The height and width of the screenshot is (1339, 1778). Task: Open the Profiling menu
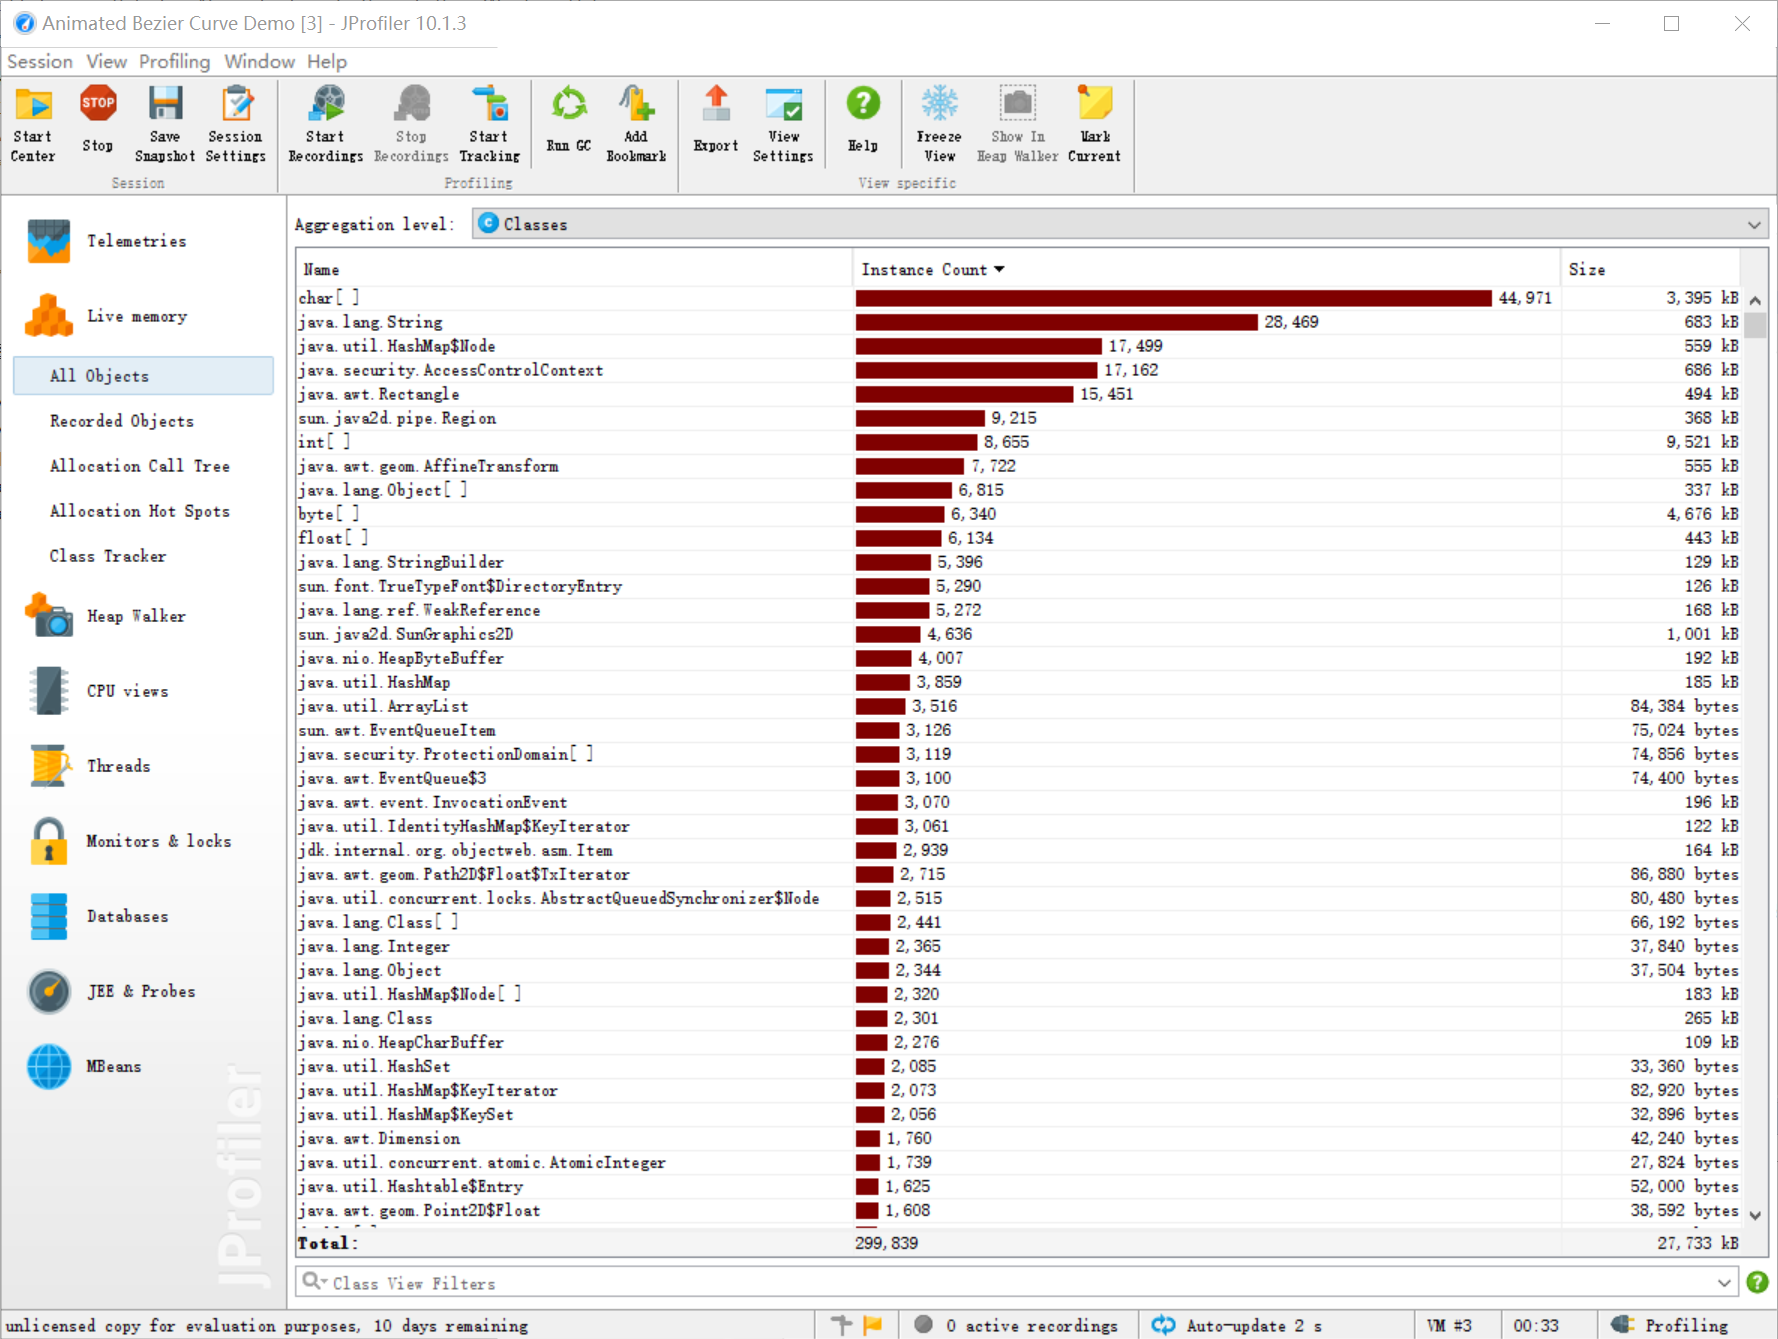175,61
